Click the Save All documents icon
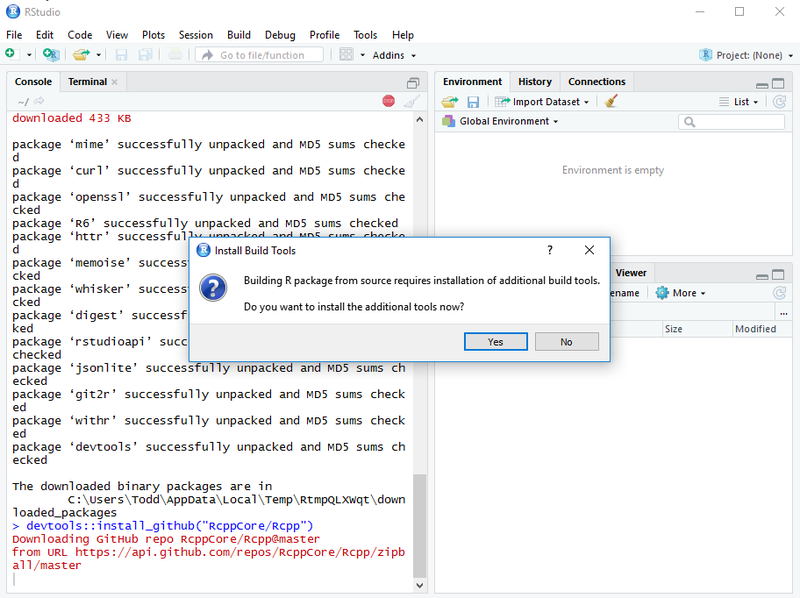Screen dimensions: 800x598 click(145, 55)
